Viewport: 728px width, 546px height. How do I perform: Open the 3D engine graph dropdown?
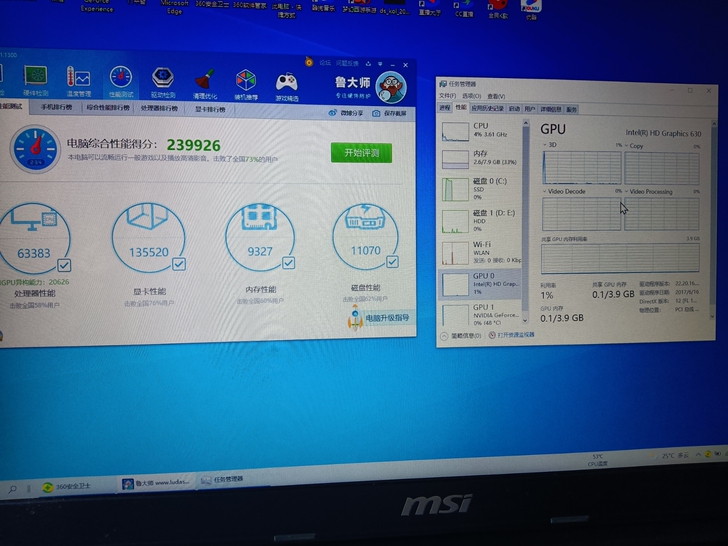click(x=545, y=144)
